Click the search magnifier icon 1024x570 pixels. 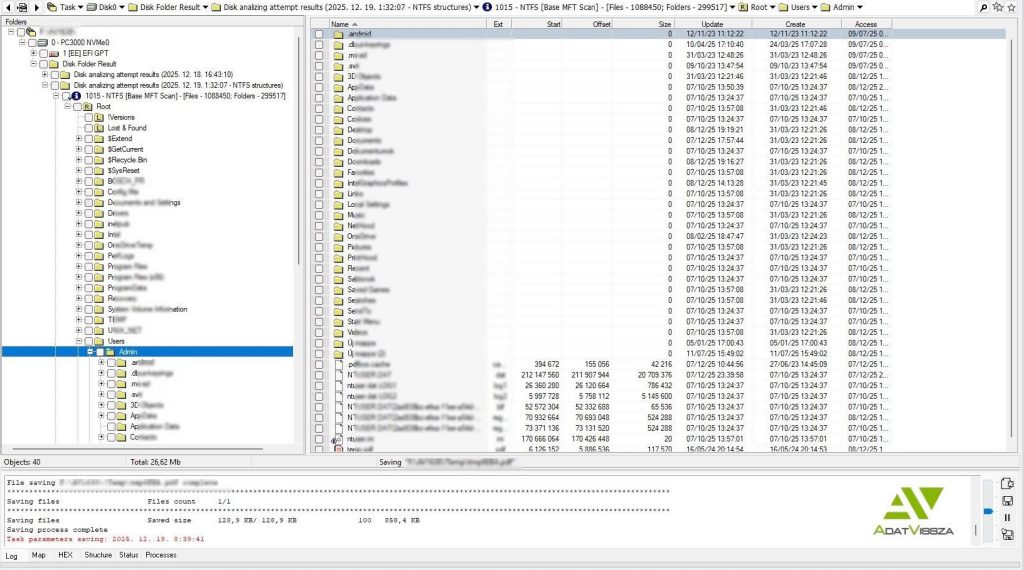[984, 7]
